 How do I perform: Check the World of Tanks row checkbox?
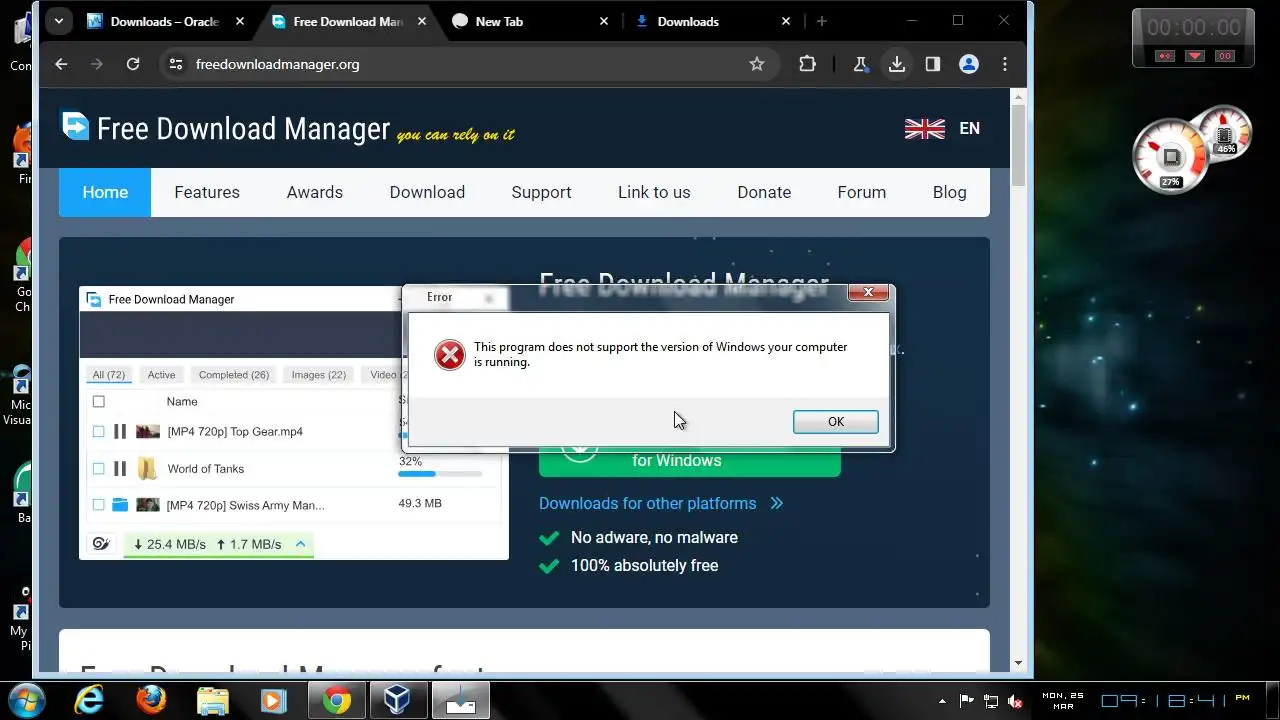(x=98, y=469)
